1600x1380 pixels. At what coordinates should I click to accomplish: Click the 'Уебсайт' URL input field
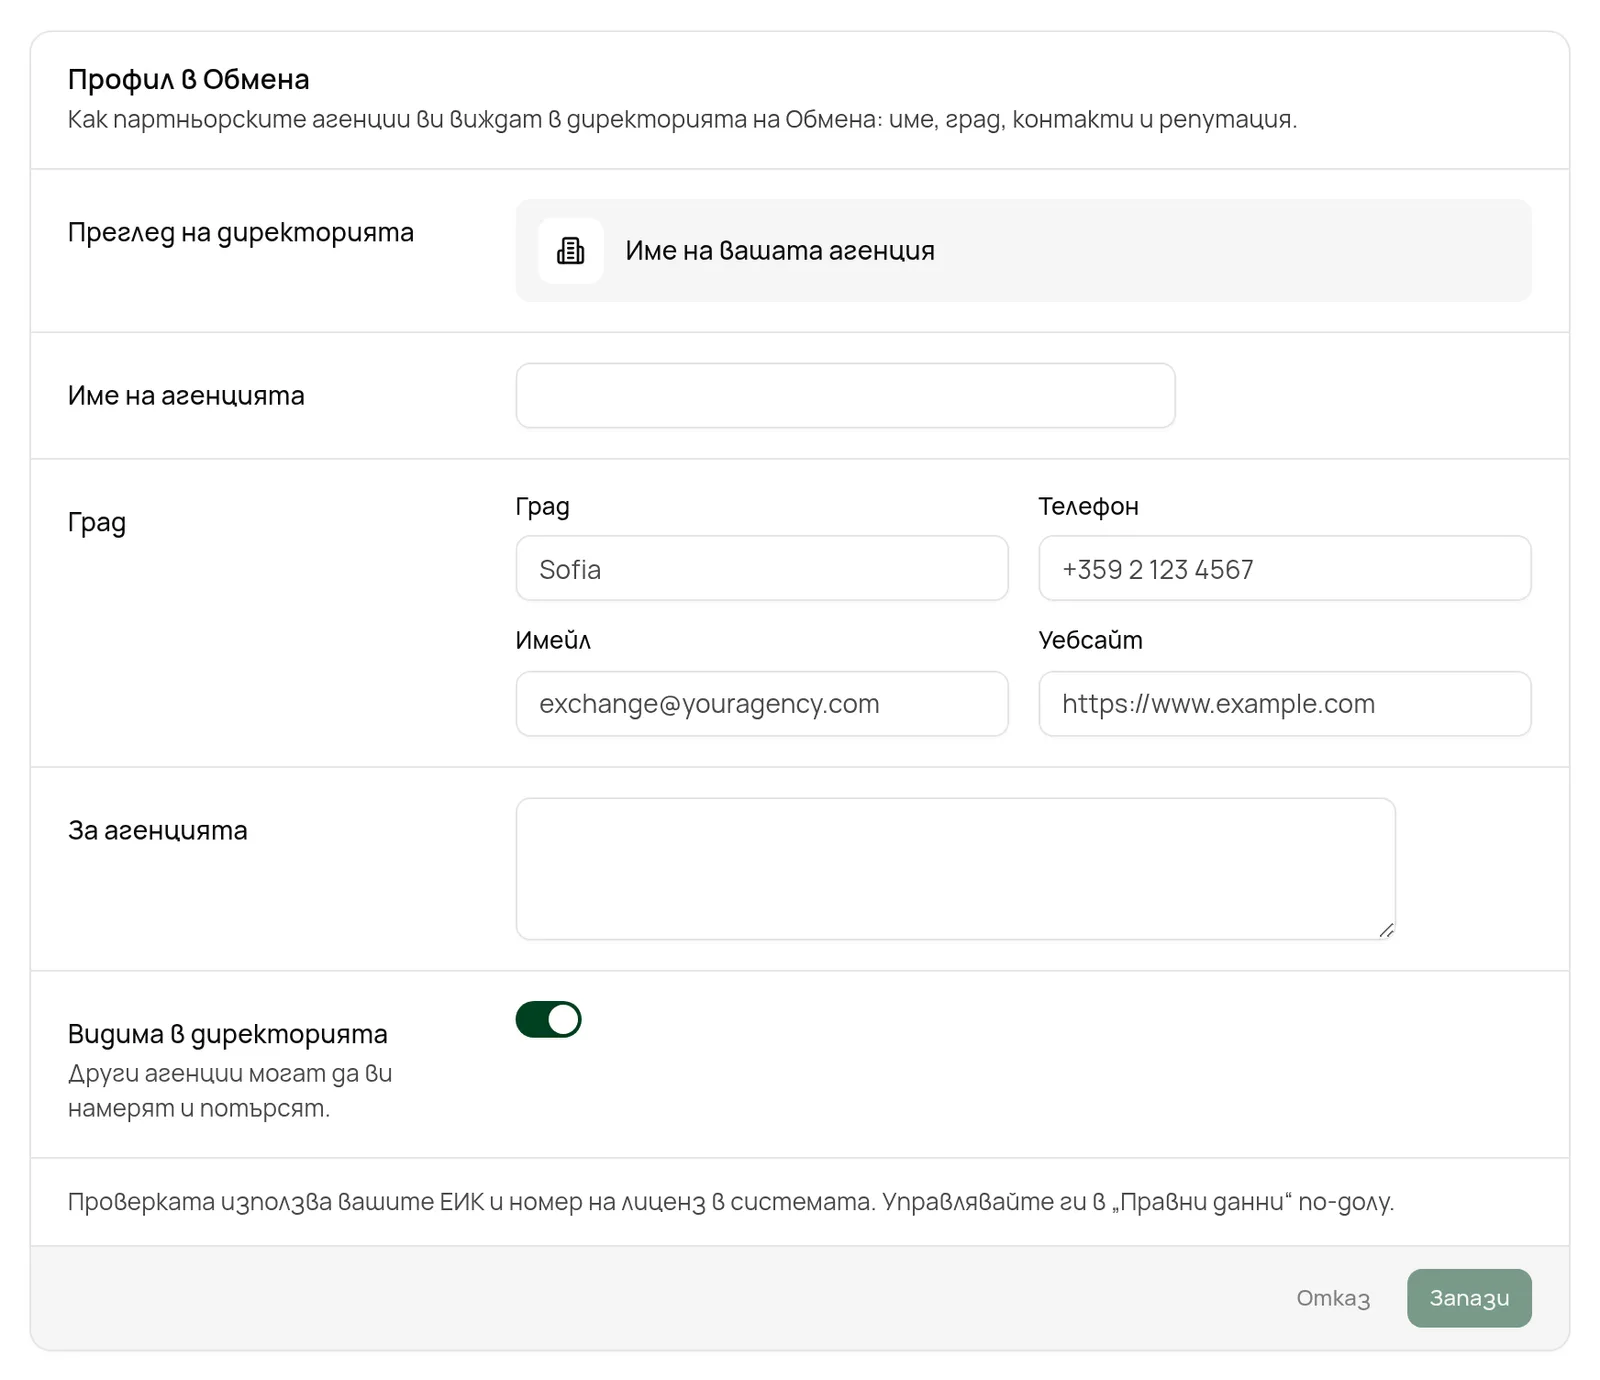1285,704
